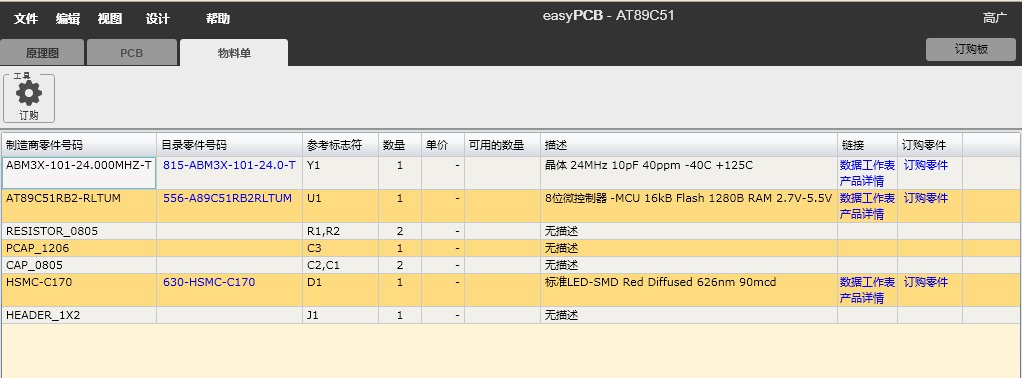Click description 标准LED-SMD Red Diffused
This screenshot has width=1022, height=378.
[660, 282]
